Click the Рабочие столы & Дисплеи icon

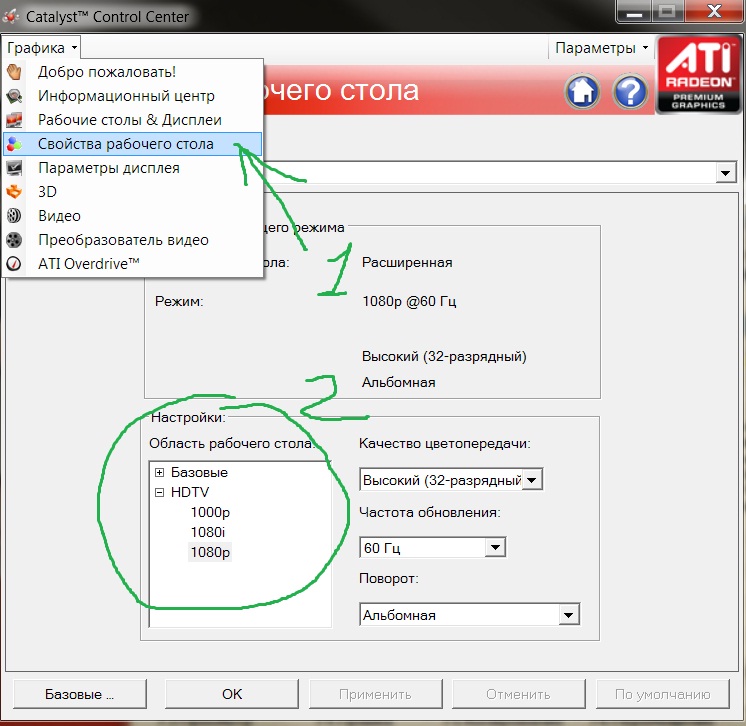pos(14,120)
